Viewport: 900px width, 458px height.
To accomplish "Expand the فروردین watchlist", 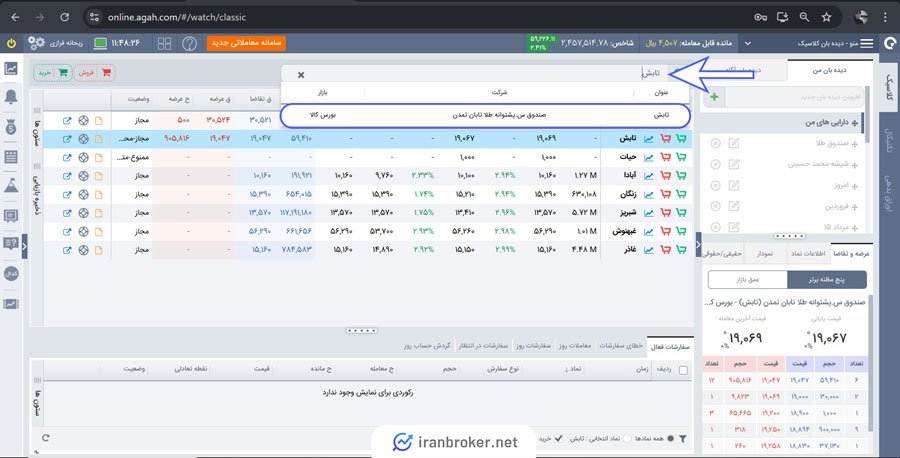I will click(x=855, y=207).
